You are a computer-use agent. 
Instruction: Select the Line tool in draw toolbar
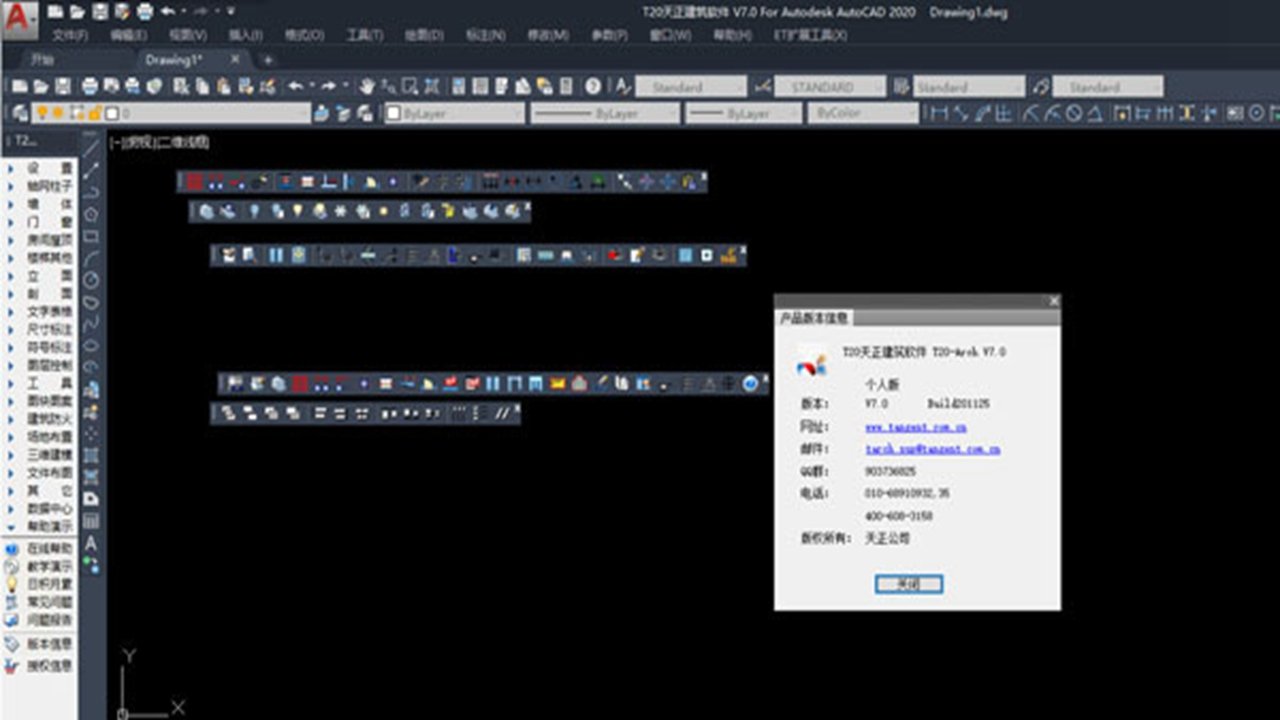tap(91, 148)
